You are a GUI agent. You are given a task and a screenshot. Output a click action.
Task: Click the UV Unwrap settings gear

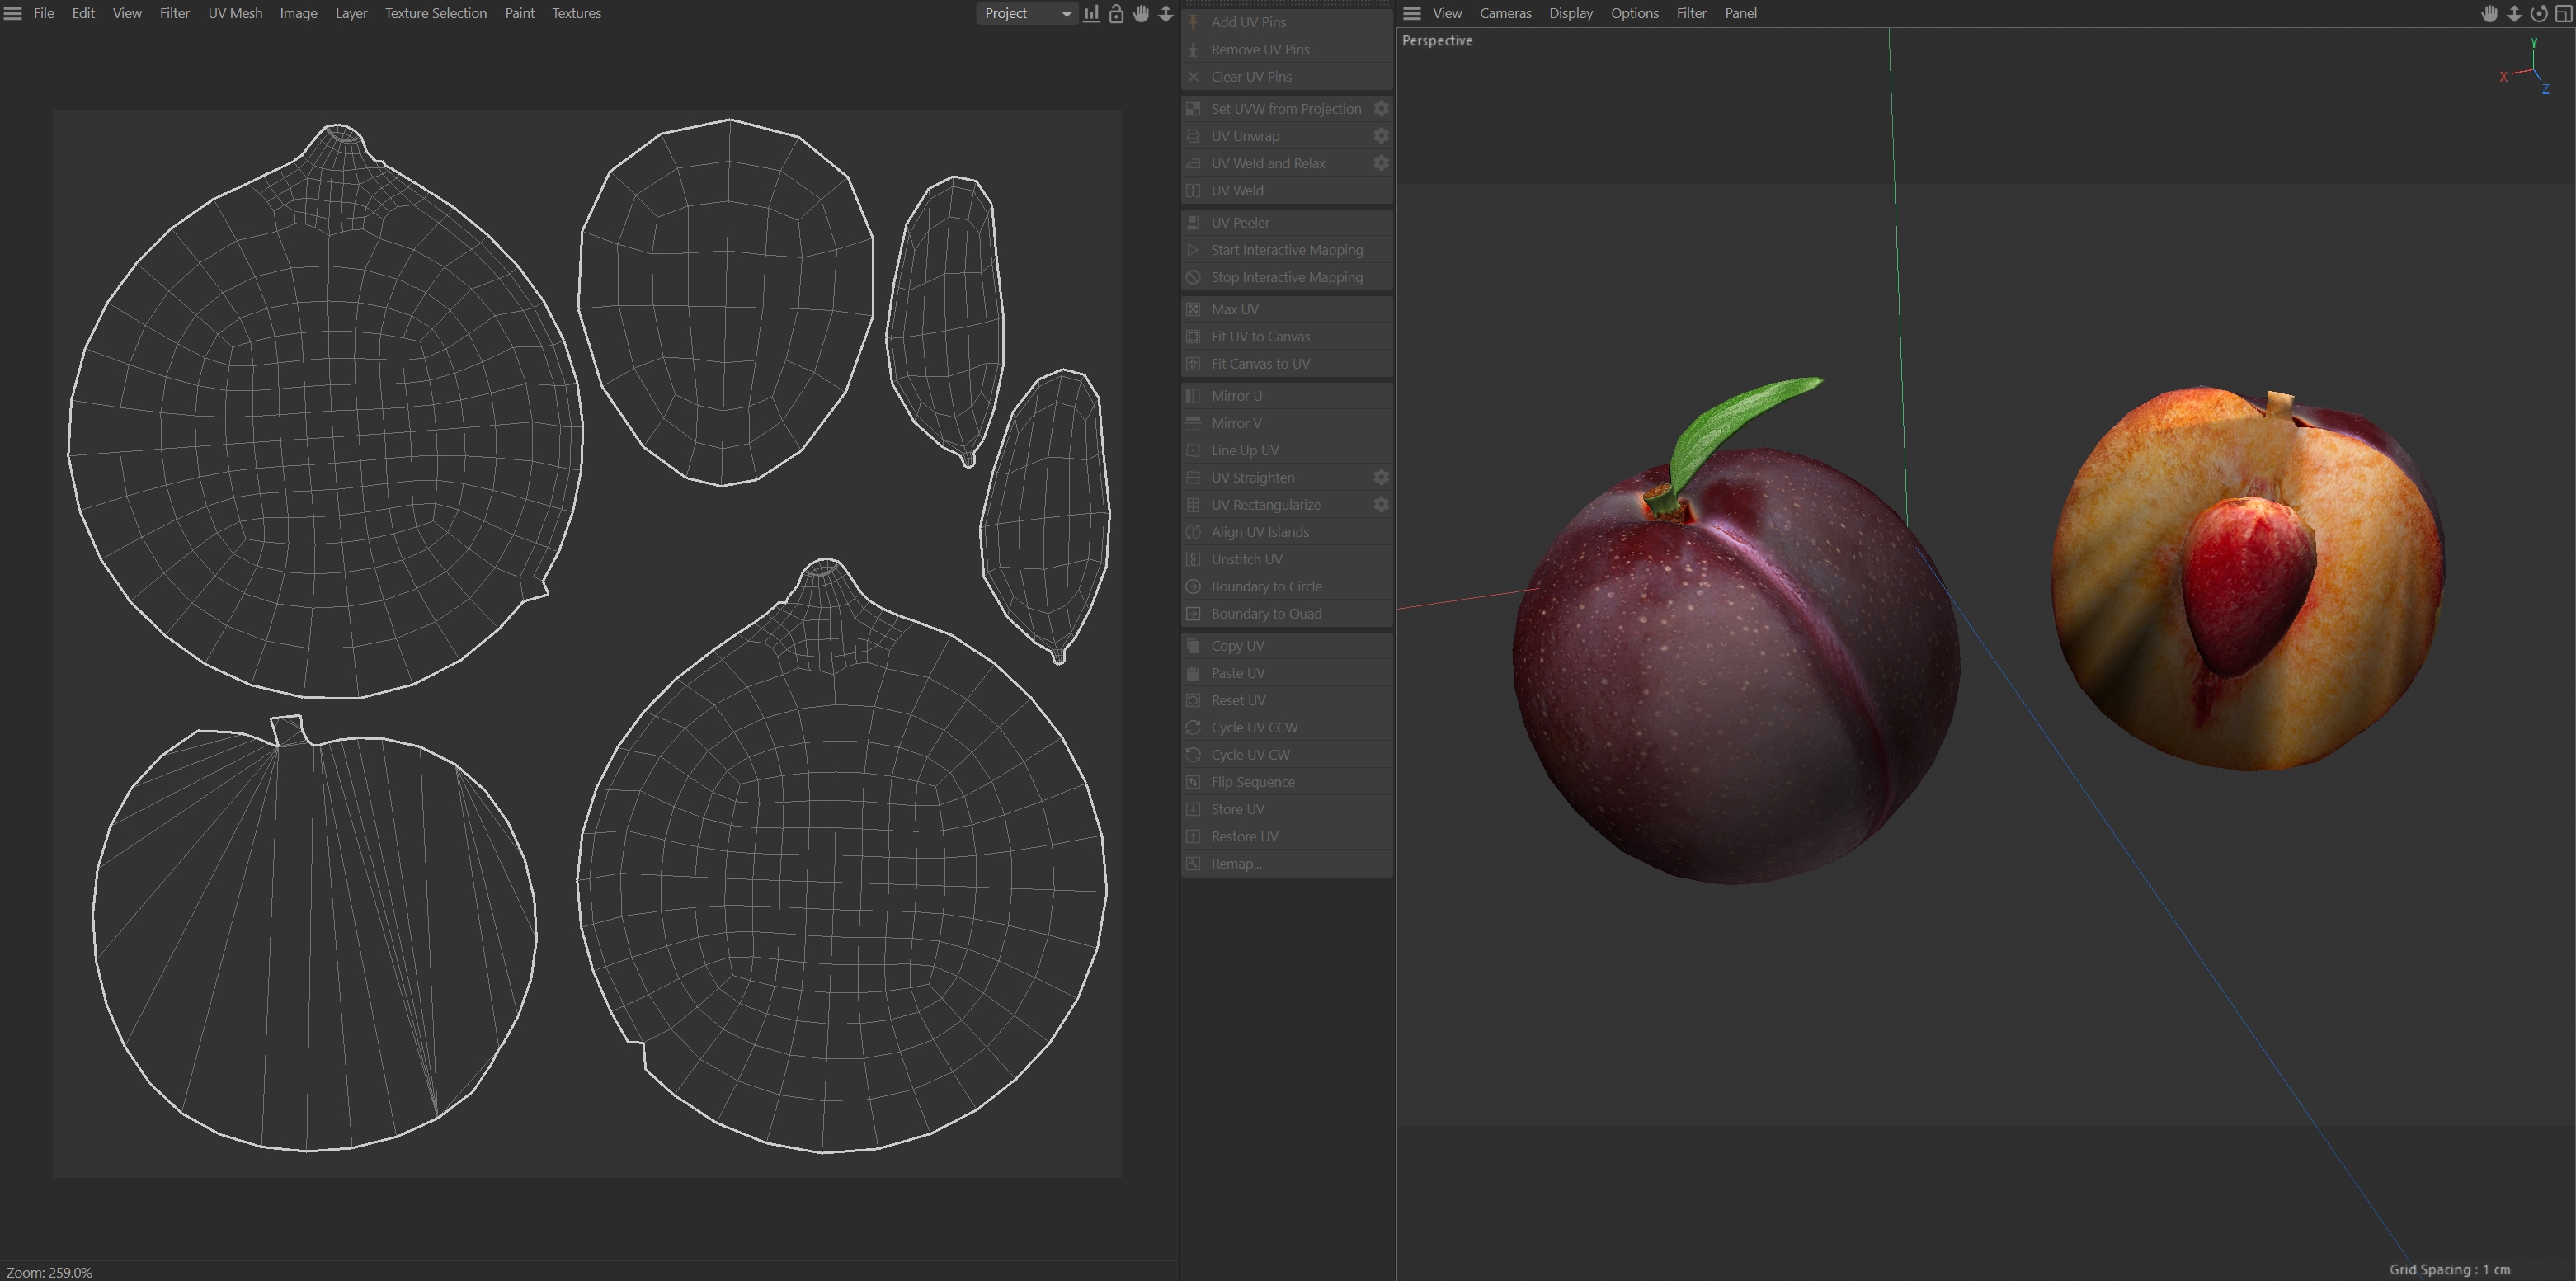click(1381, 136)
